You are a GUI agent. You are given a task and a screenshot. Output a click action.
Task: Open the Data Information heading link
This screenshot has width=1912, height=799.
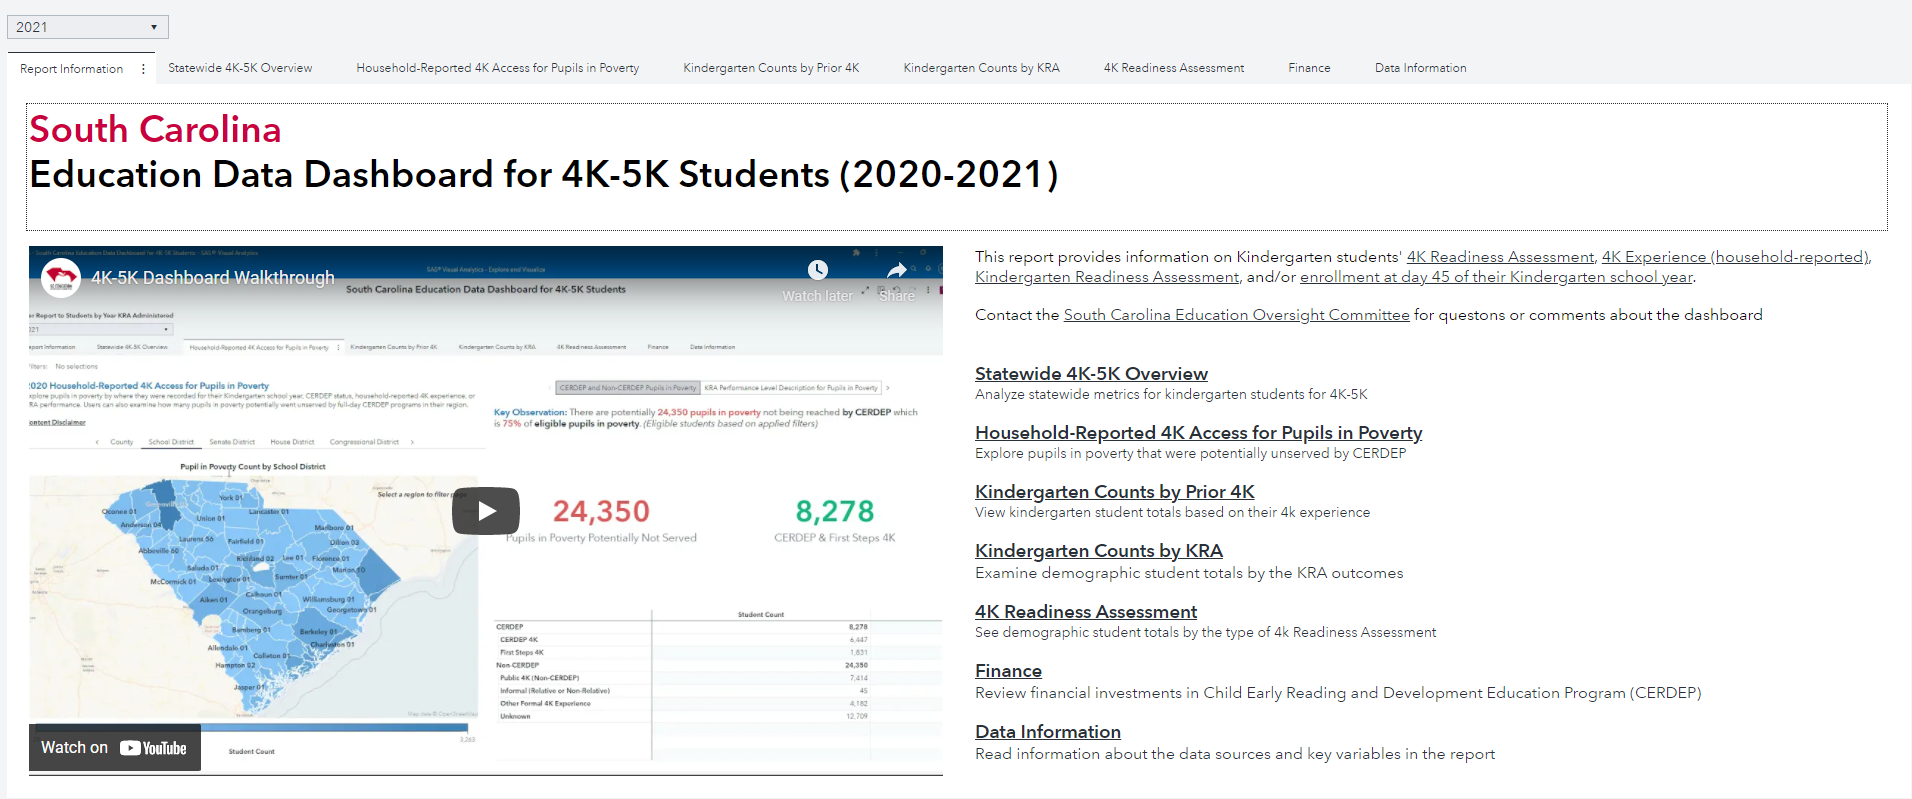(x=1047, y=732)
